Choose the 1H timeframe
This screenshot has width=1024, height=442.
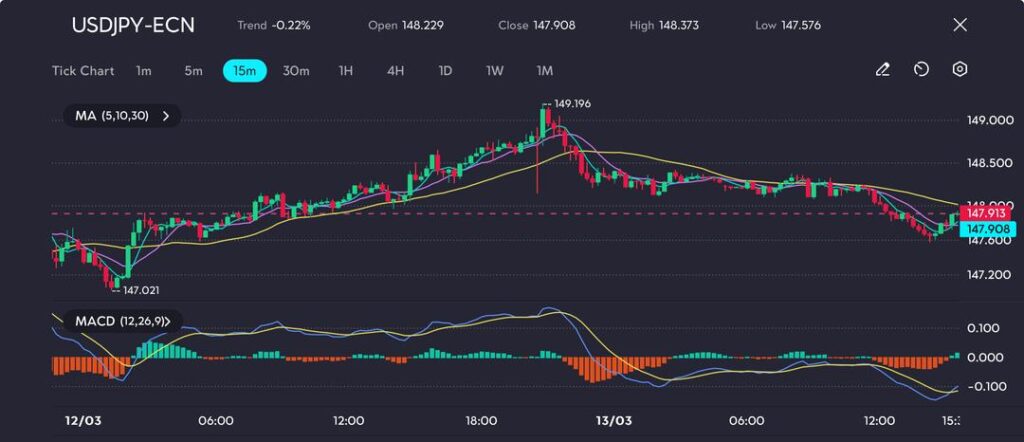pos(346,71)
